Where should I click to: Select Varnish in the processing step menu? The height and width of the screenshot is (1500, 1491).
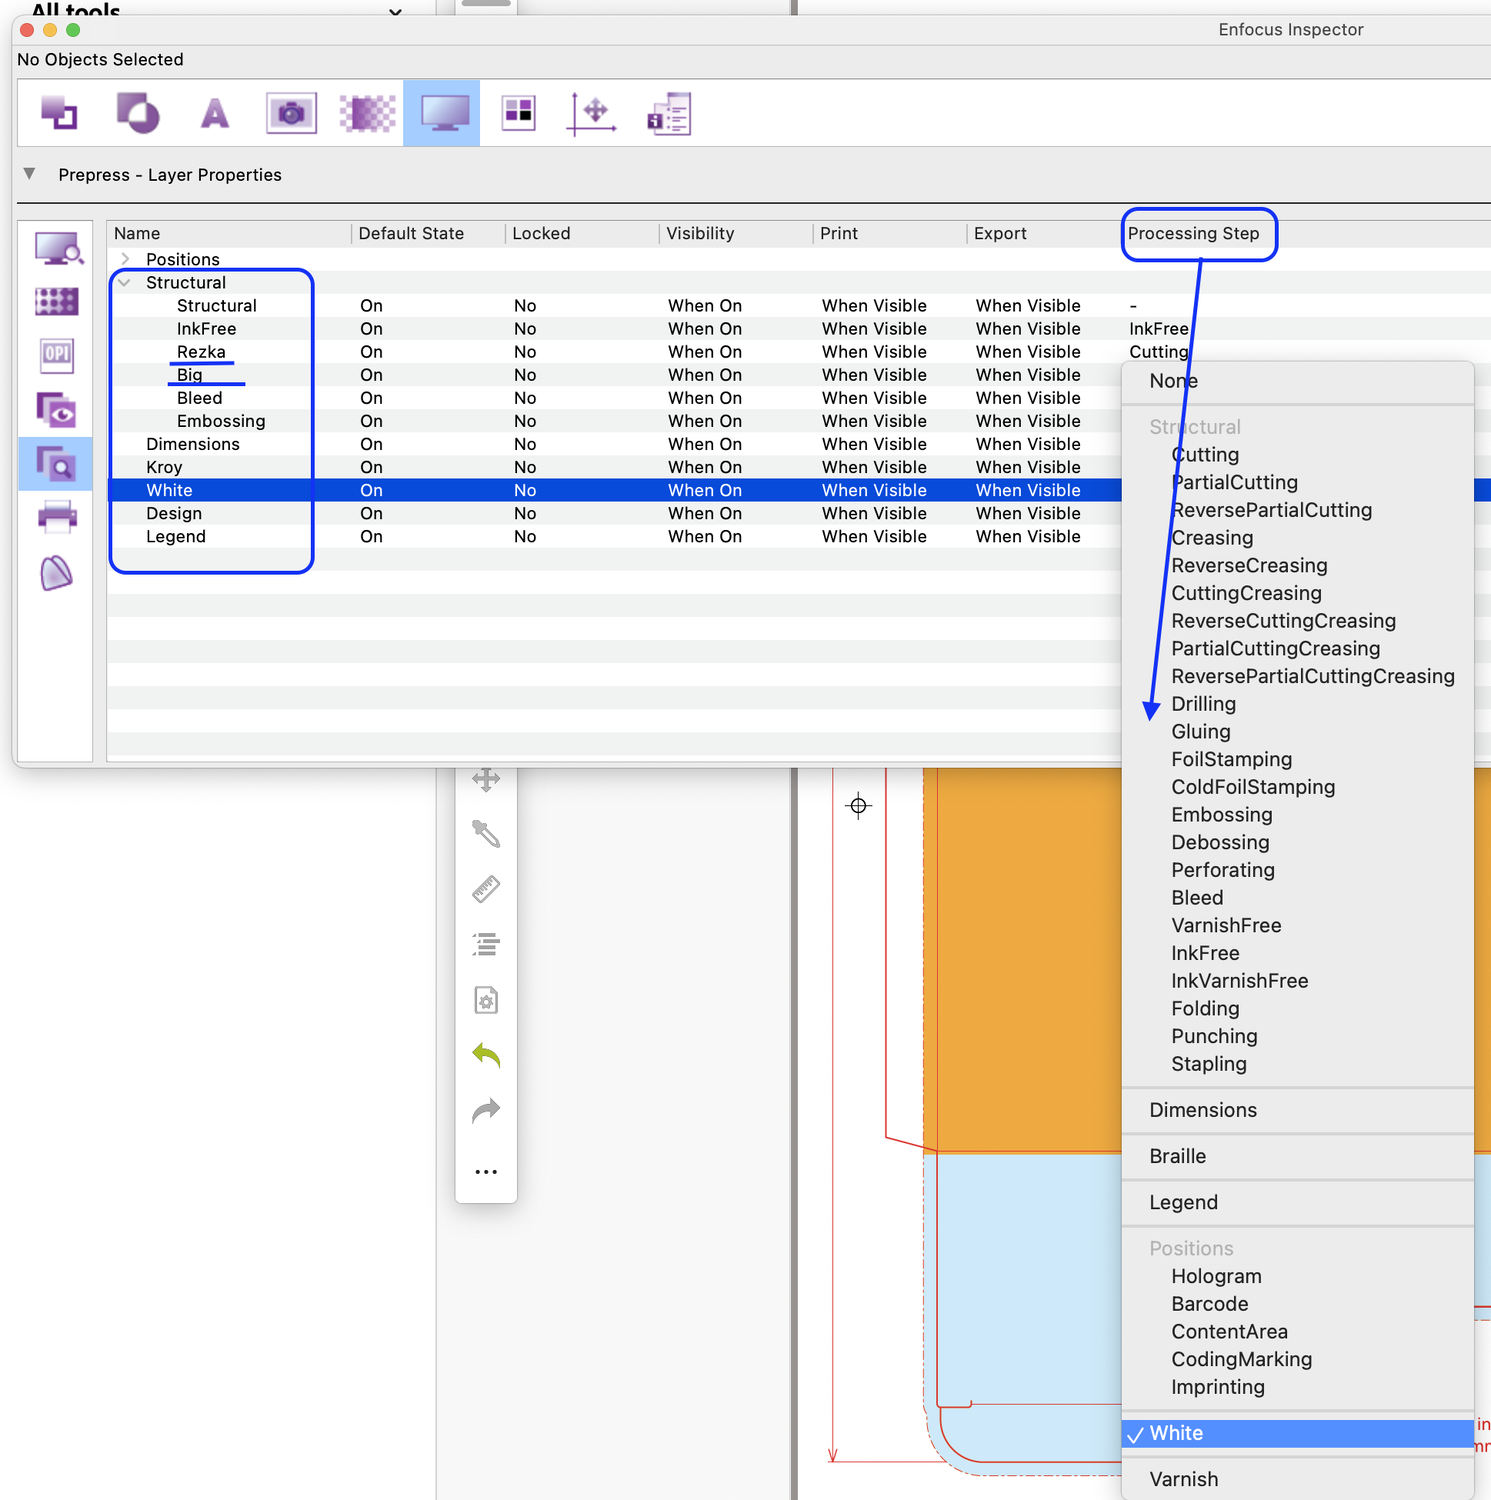[x=1184, y=1479]
